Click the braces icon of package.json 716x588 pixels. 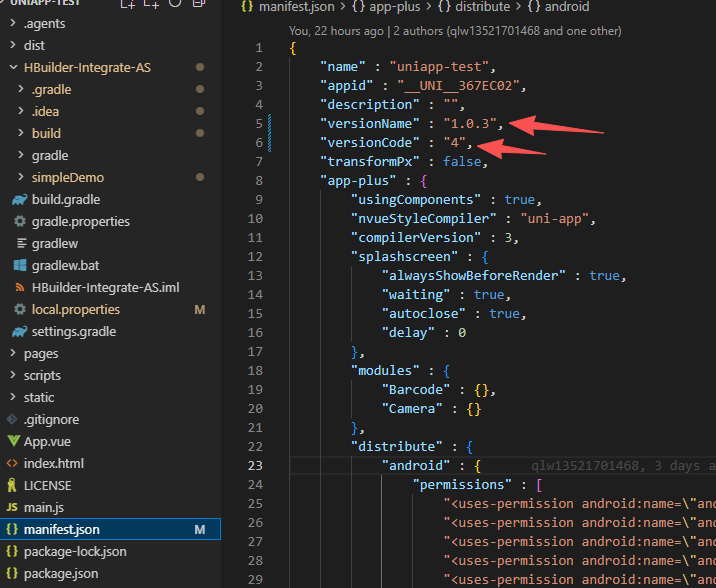tap(12, 573)
